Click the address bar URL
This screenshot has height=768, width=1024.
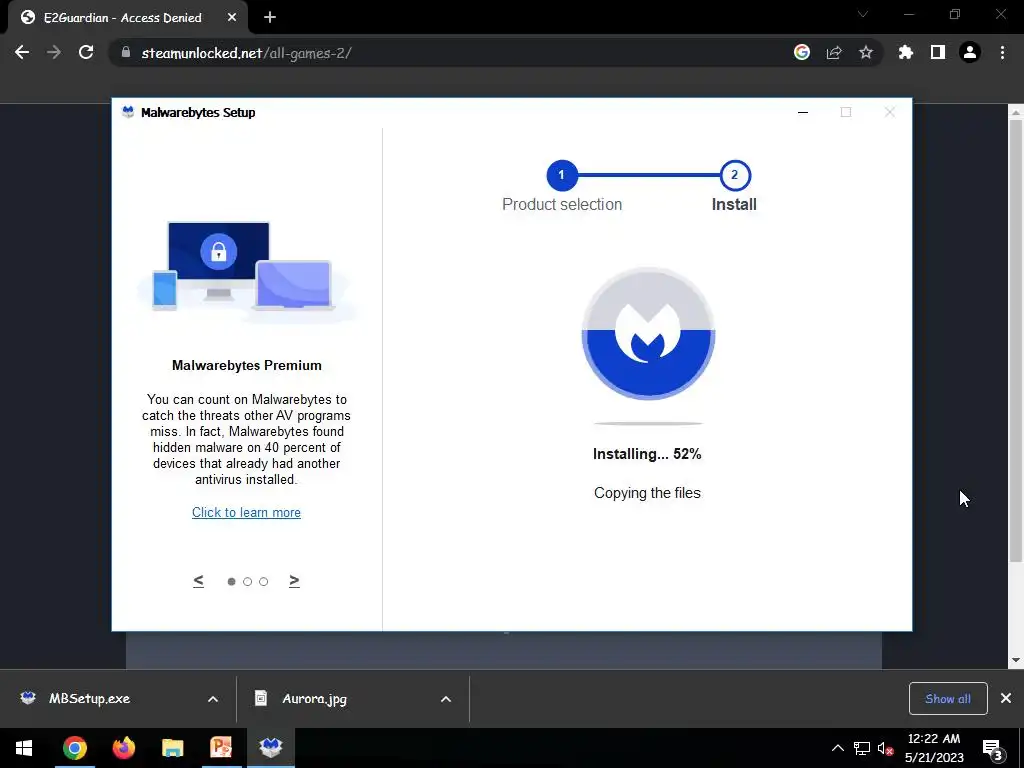(x=247, y=53)
